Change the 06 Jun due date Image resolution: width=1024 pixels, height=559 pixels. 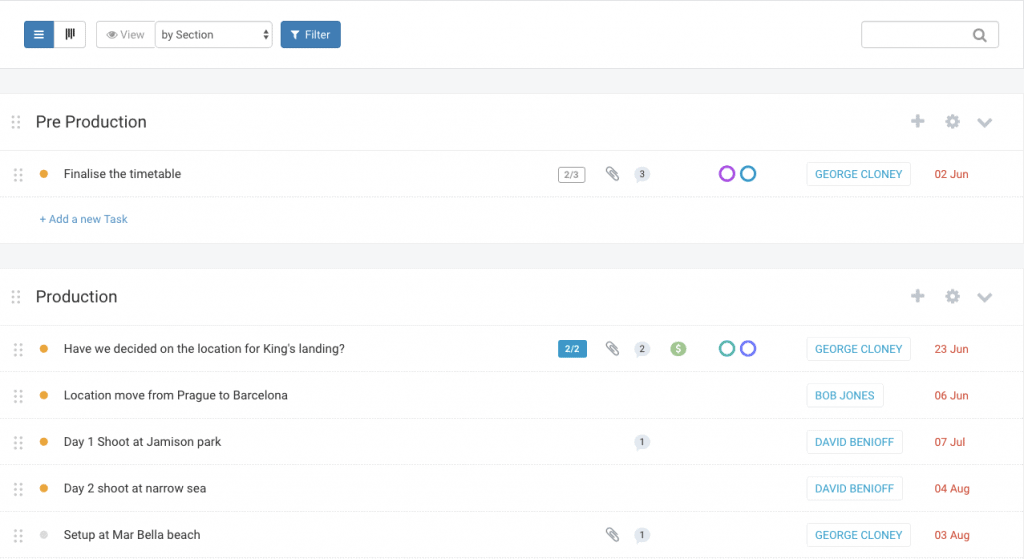(x=951, y=396)
